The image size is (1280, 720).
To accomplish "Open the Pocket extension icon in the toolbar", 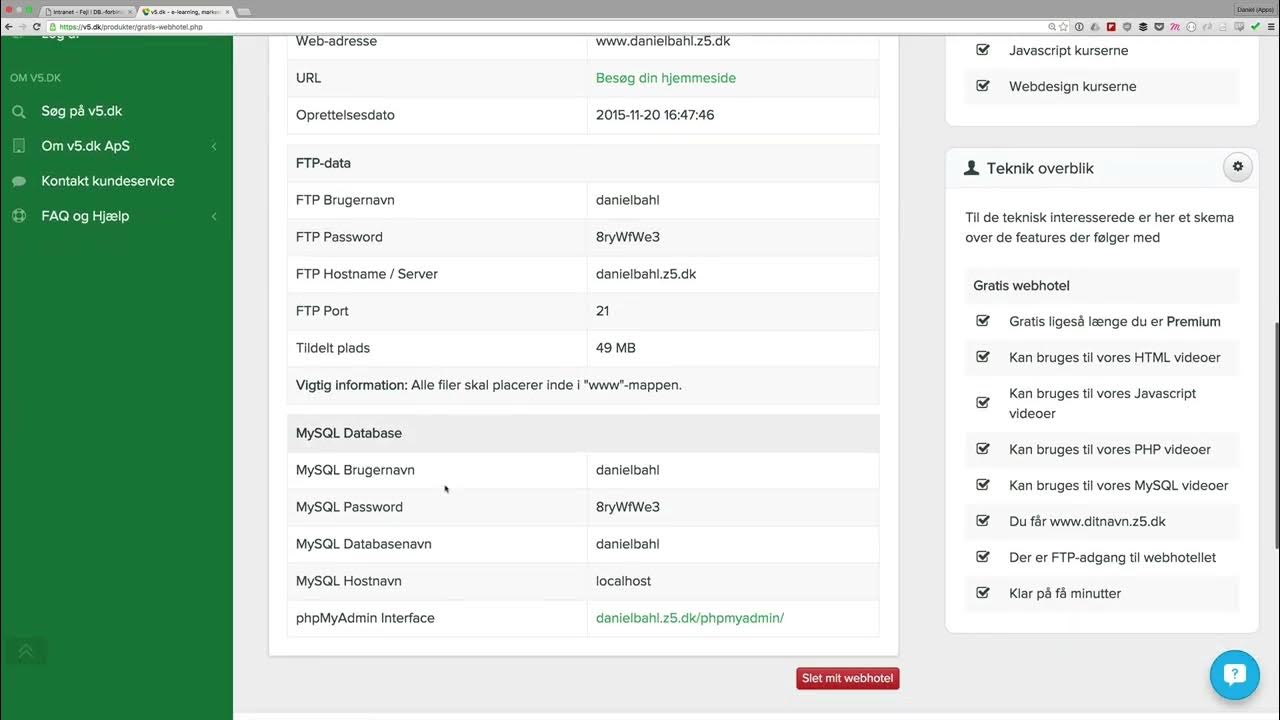I will (1158, 27).
